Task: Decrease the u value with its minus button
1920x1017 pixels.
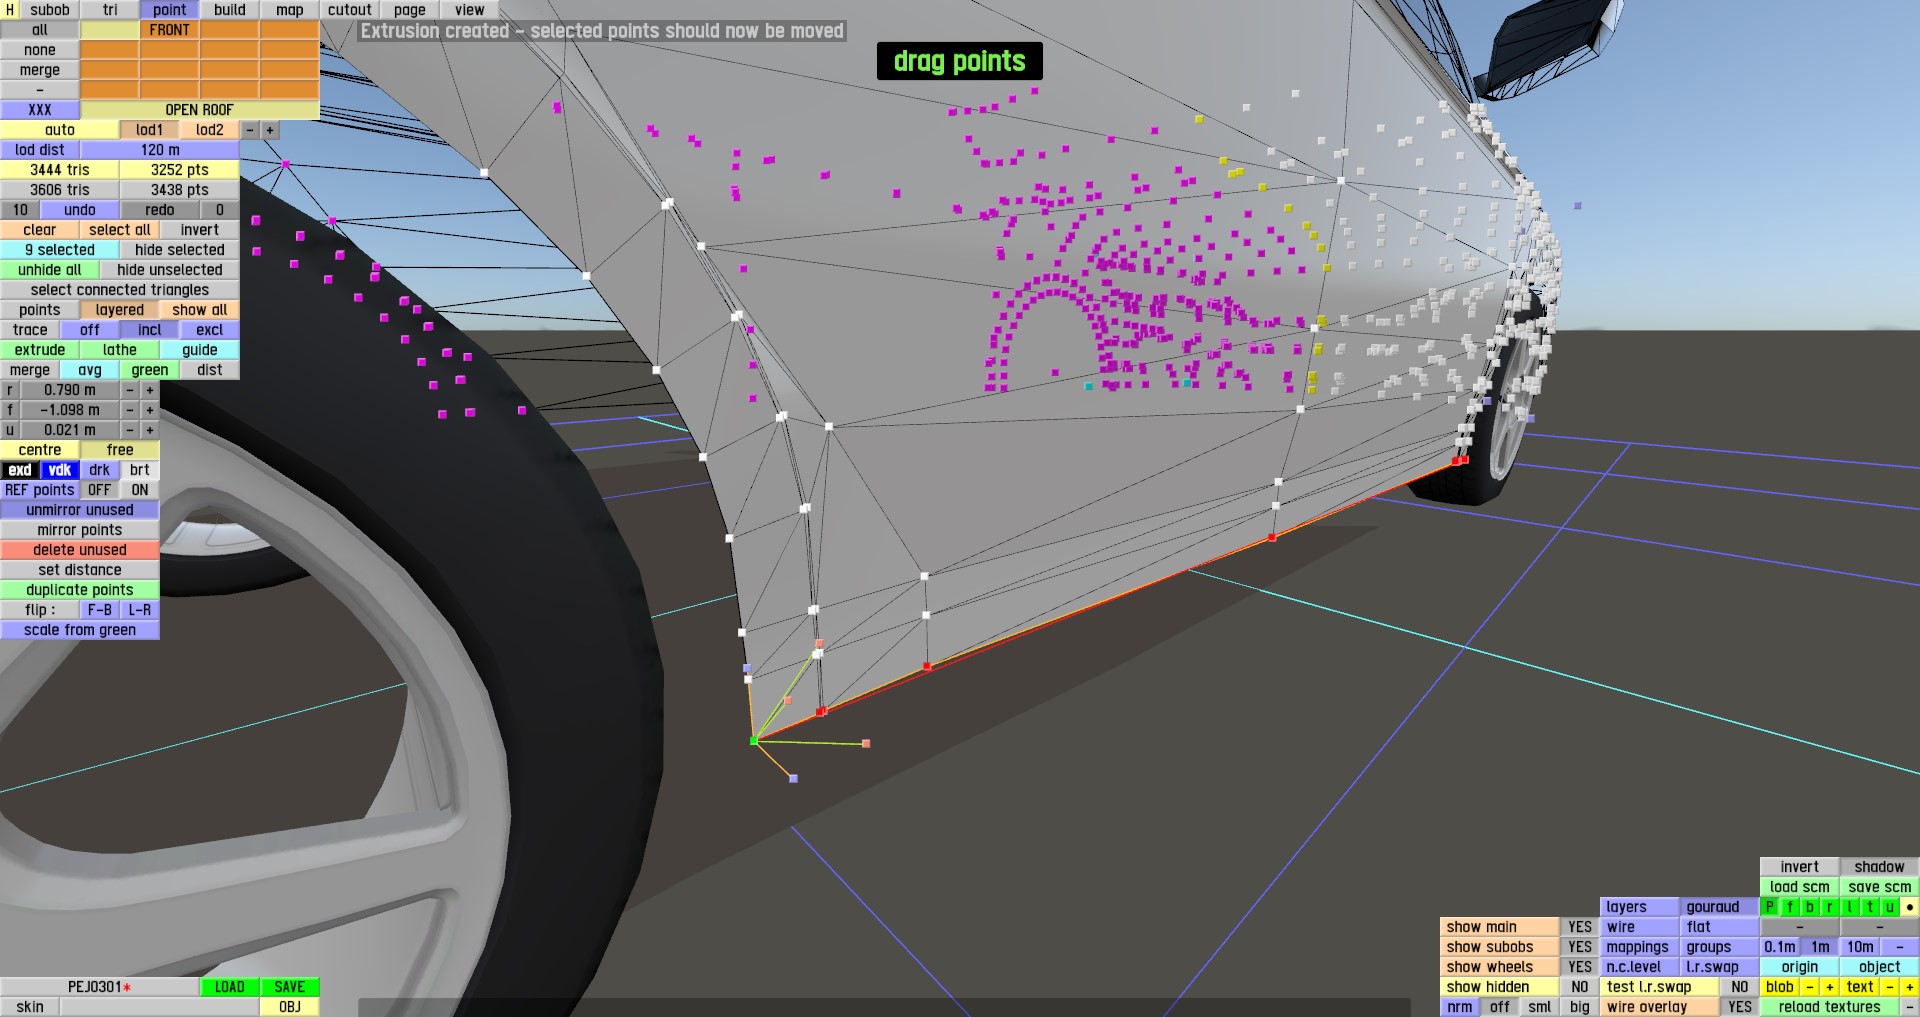Action: 130,430
